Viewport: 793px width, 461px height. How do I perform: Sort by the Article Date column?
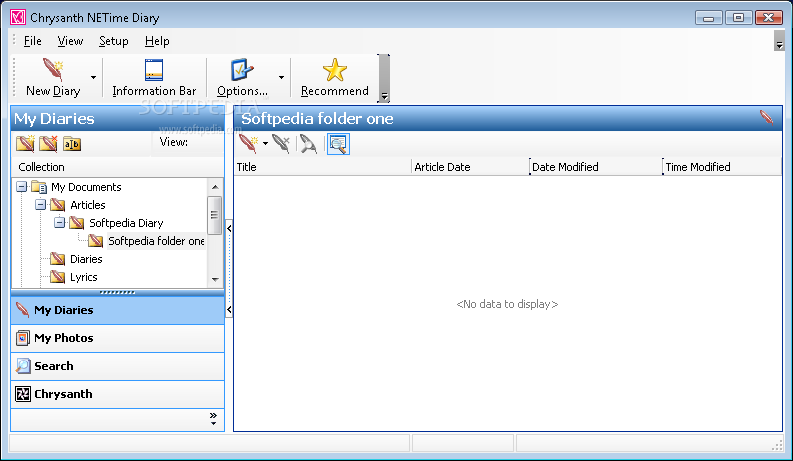pyautogui.click(x=470, y=167)
